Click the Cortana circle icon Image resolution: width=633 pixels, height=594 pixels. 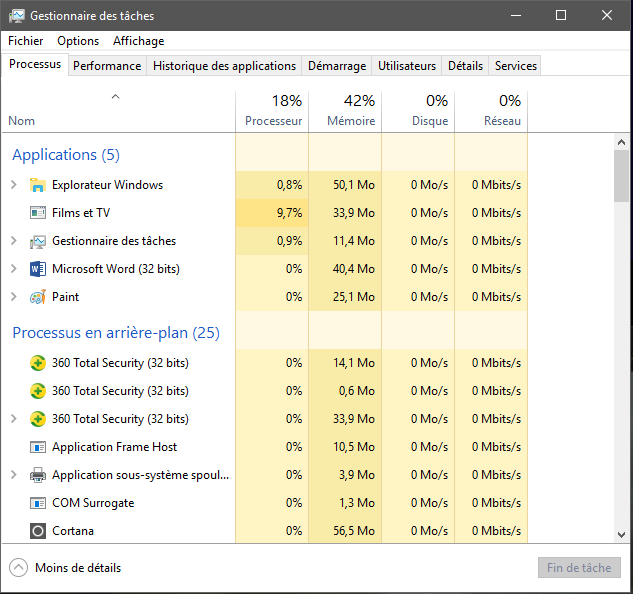point(38,531)
